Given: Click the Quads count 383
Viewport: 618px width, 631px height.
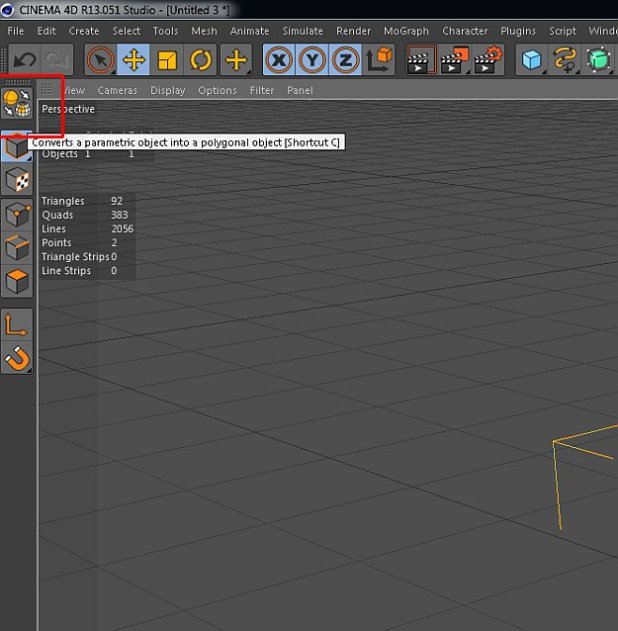Looking at the screenshot, I should (119, 215).
